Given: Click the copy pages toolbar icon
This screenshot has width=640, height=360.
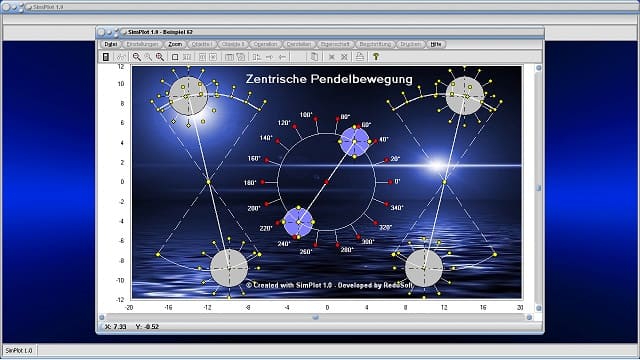Looking at the screenshot, I should (x=314, y=56).
